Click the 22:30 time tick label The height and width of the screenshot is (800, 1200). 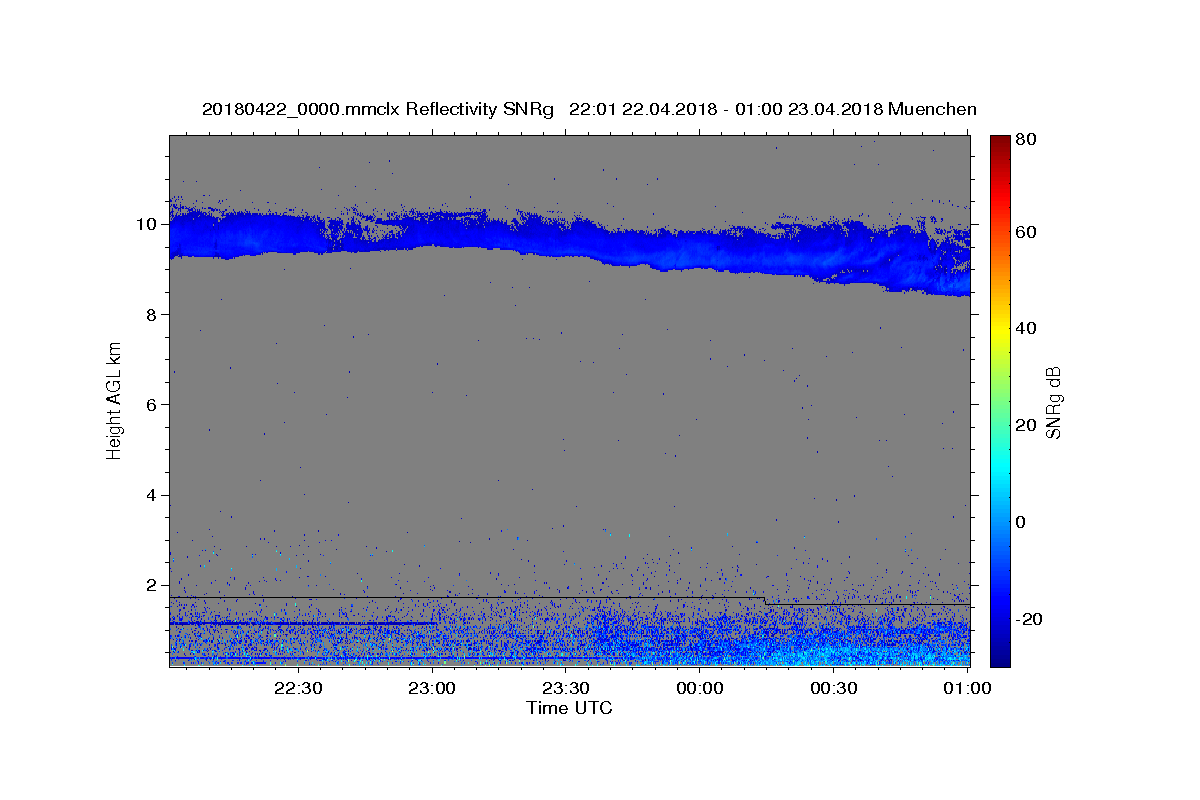298,689
